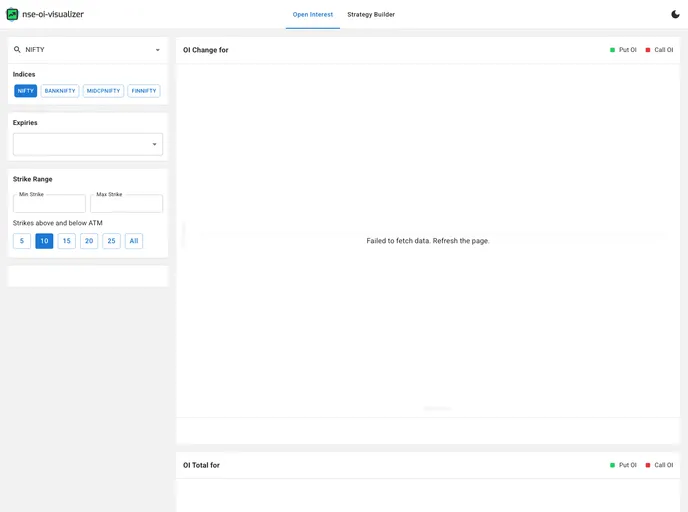Viewport: 688px width, 512px height.
Task: Choose 25 strikes above and below ATM
Action: (x=111, y=241)
